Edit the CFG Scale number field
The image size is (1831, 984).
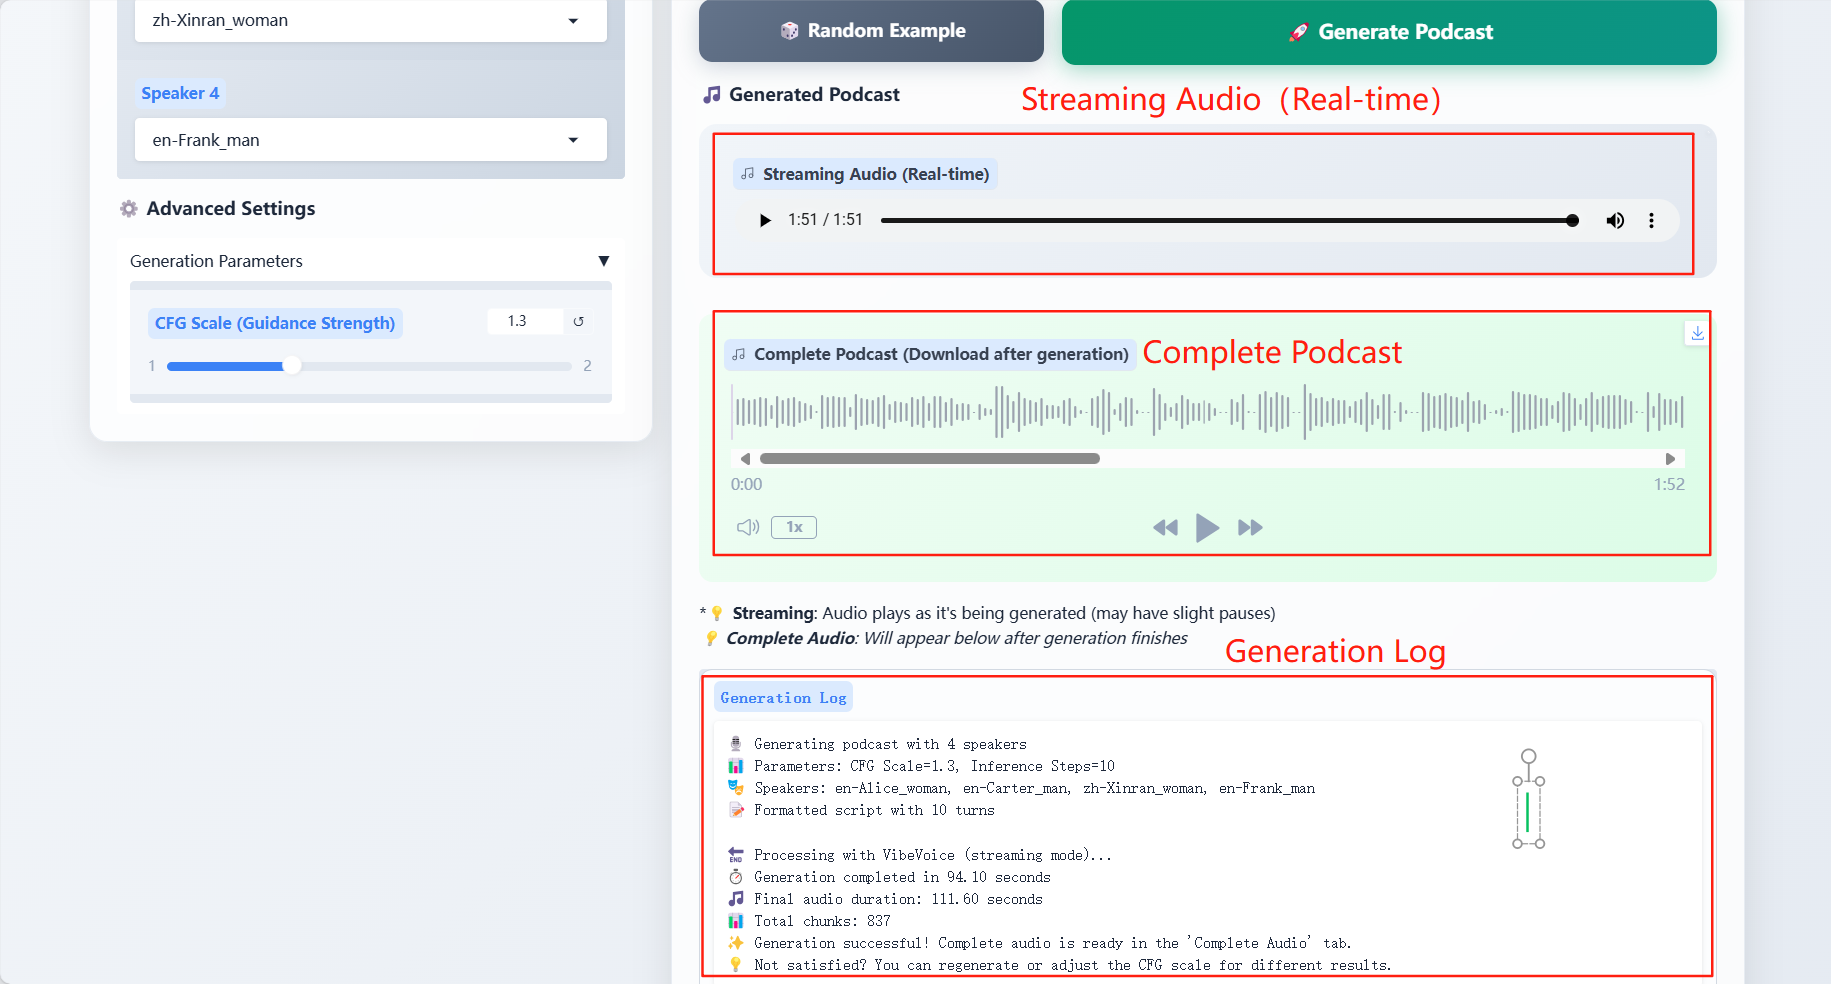(524, 321)
